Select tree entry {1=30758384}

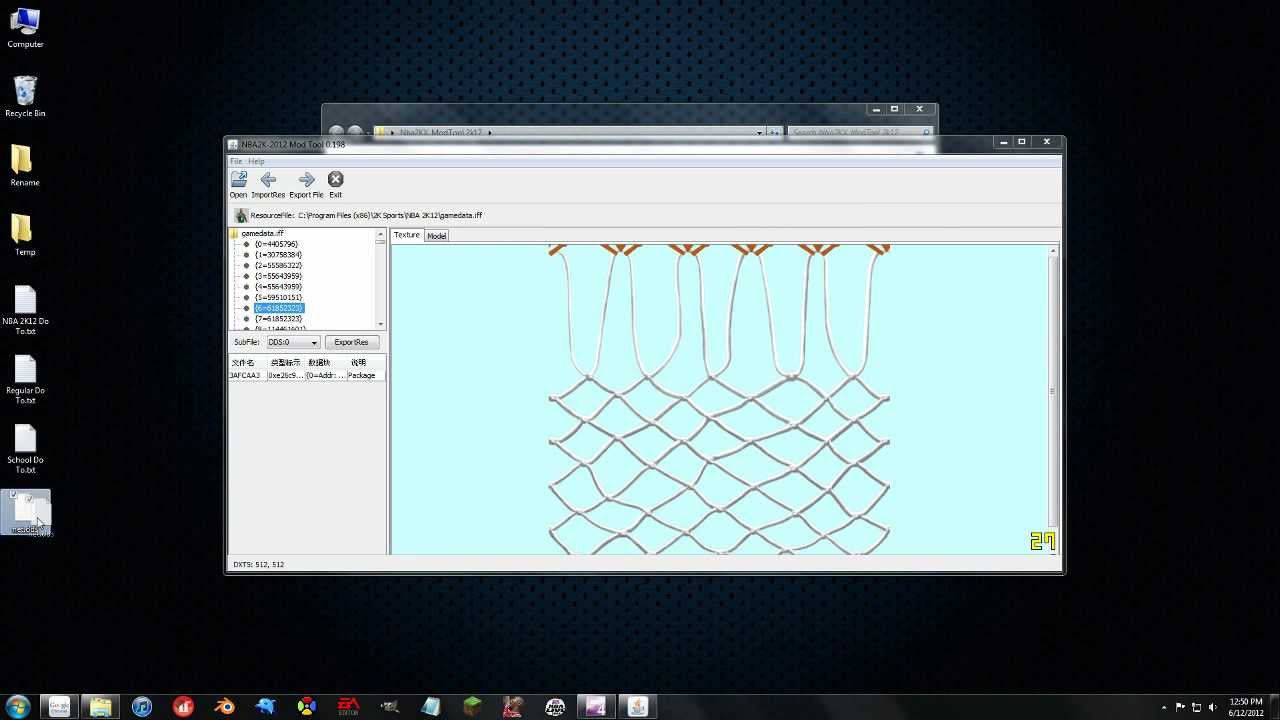(278, 255)
